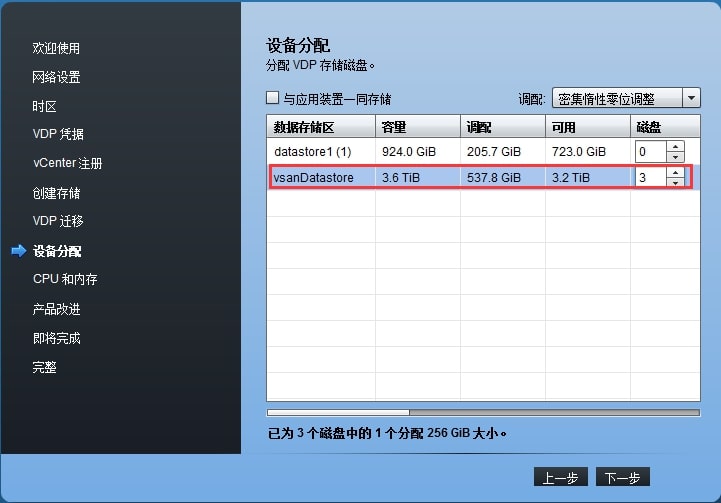The image size is (721, 503).
Task: Click the blue arrow current-step indicator
Action: pyautogui.click(x=19, y=251)
